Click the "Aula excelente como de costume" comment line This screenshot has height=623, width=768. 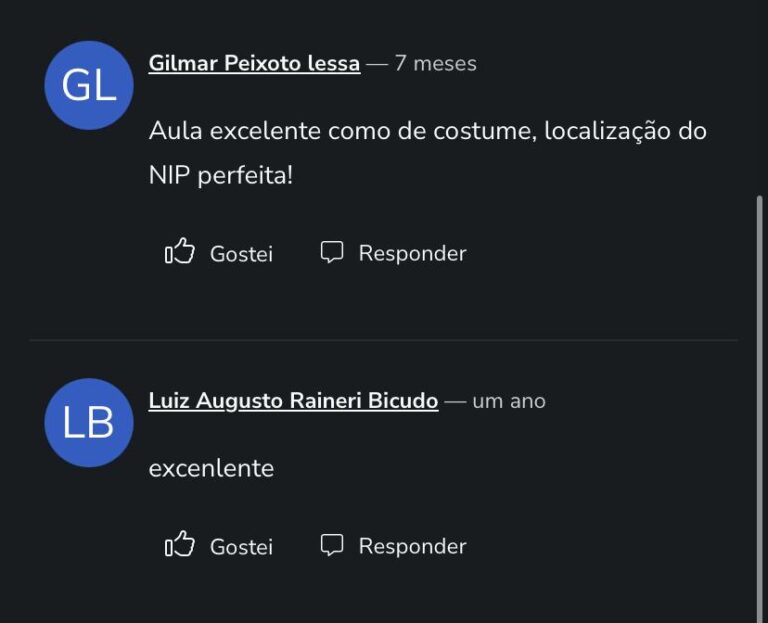tap(341, 131)
